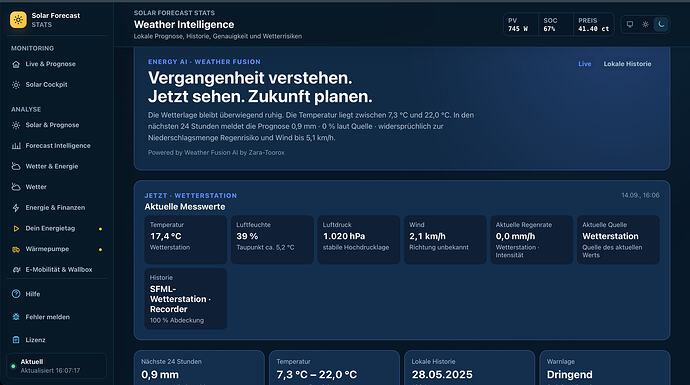Click the Temperatur 17,4 °C card
Viewport: 690px width, 385px height.
(186, 240)
